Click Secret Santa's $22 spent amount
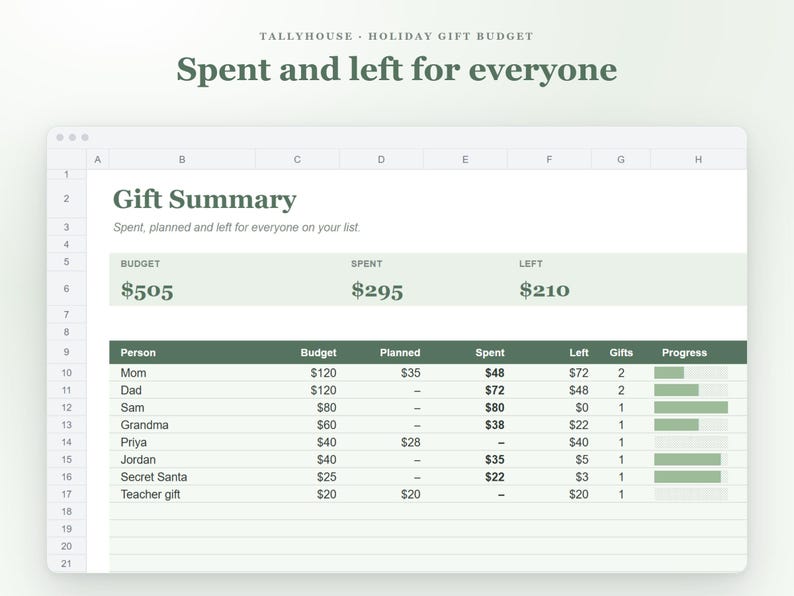 (495, 477)
